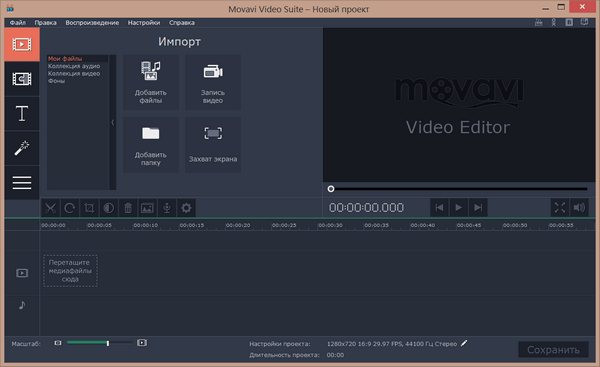This screenshot has width=600, height=367.
Task: Click the Odnoklassniki icon top right
Action: (554, 23)
